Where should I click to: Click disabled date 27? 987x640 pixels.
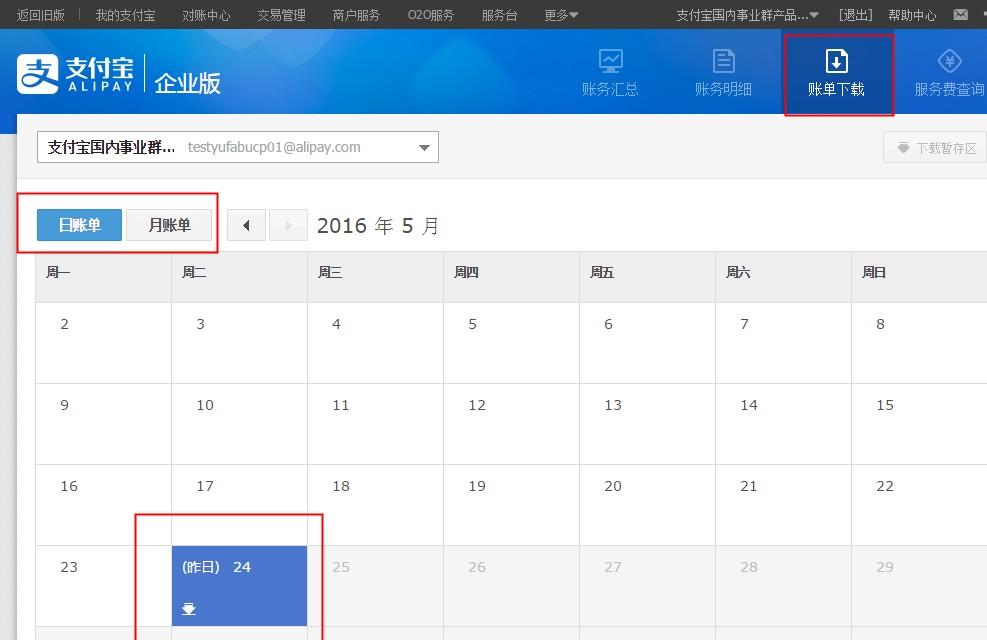(647, 586)
